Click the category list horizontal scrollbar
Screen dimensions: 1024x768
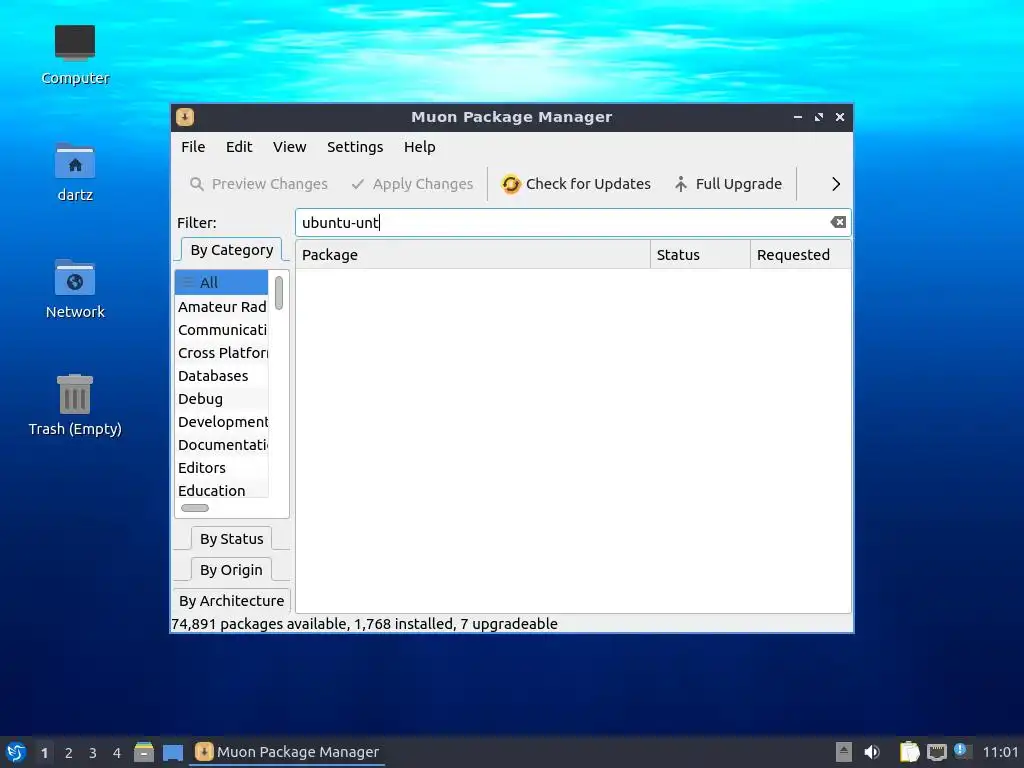click(195, 508)
